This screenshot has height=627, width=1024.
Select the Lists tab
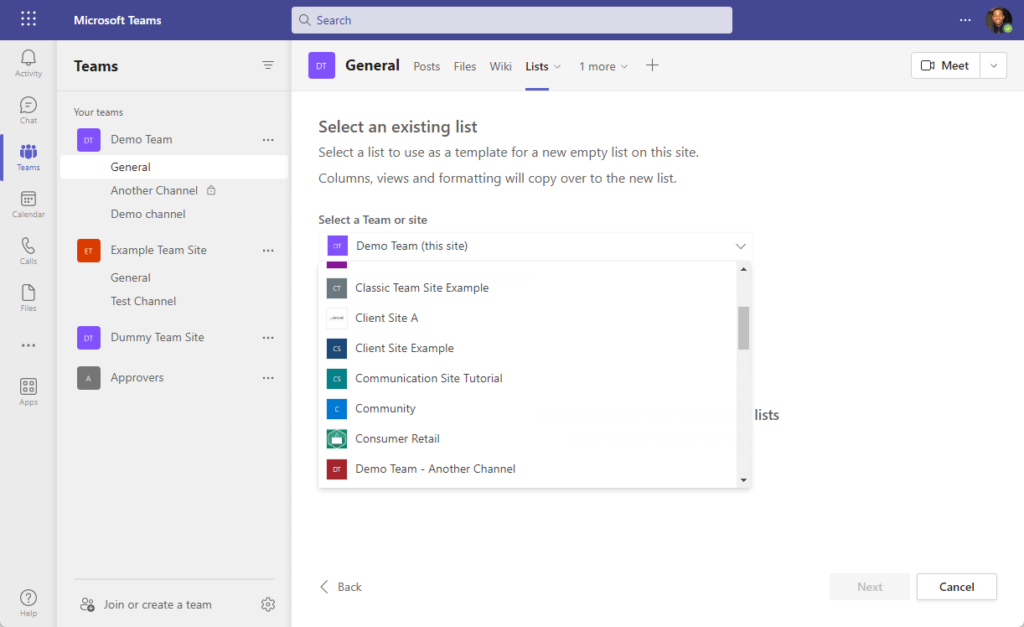coord(537,67)
